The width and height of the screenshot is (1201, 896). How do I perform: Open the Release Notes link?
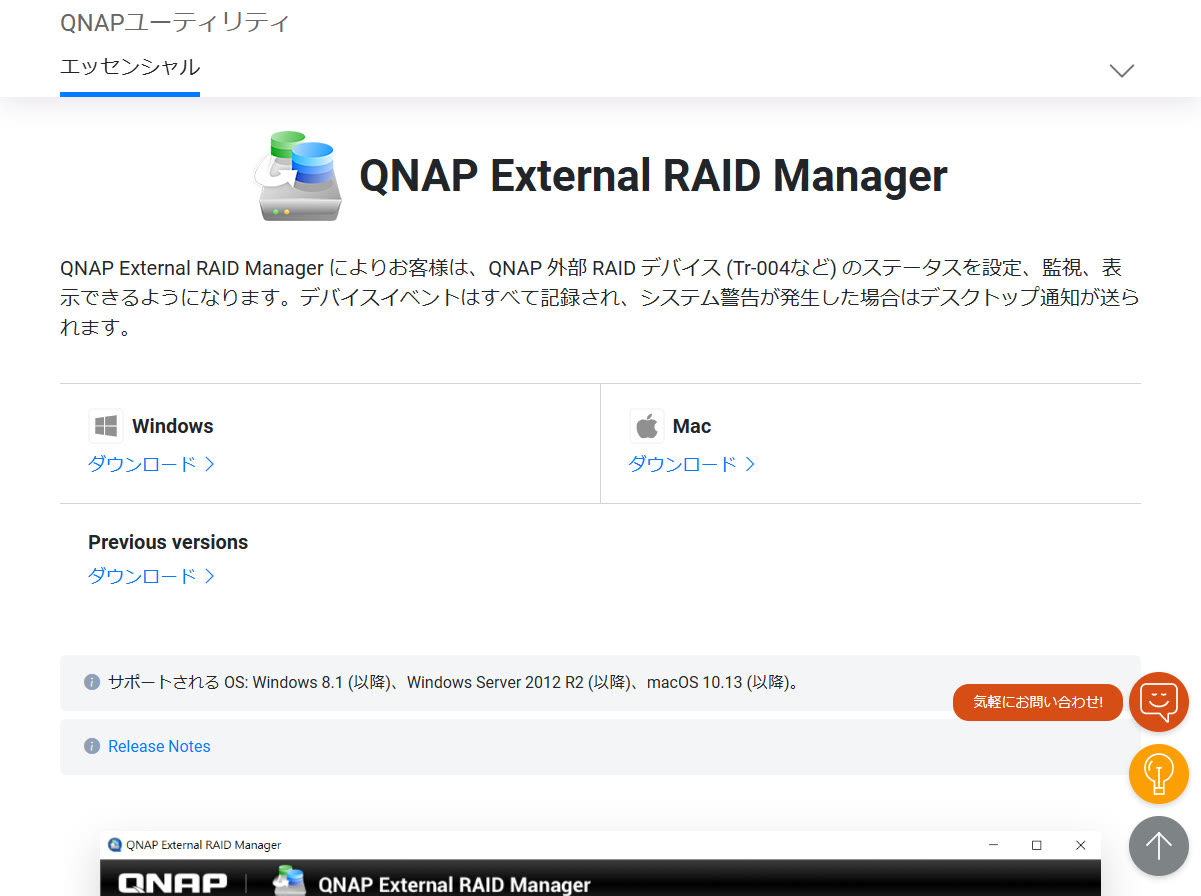click(159, 746)
